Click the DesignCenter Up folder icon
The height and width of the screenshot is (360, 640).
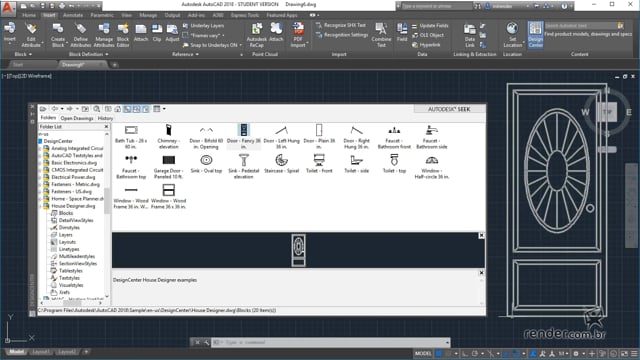coord(85,109)
